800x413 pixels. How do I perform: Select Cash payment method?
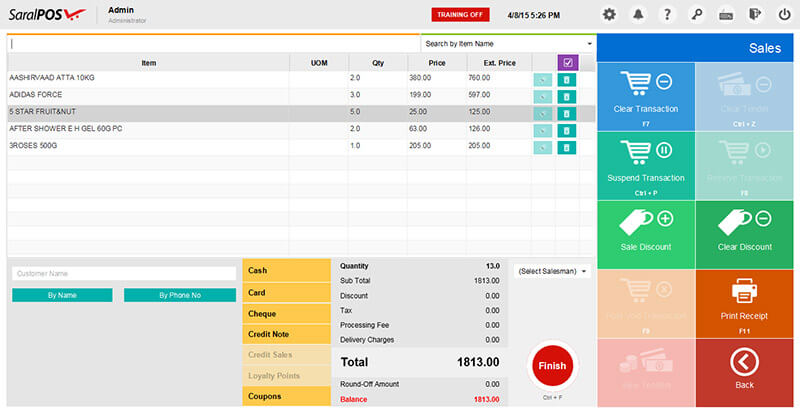286,270
